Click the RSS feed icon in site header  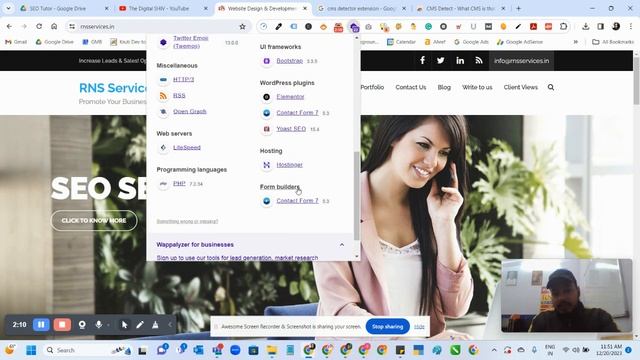click(x=479, y=60)
